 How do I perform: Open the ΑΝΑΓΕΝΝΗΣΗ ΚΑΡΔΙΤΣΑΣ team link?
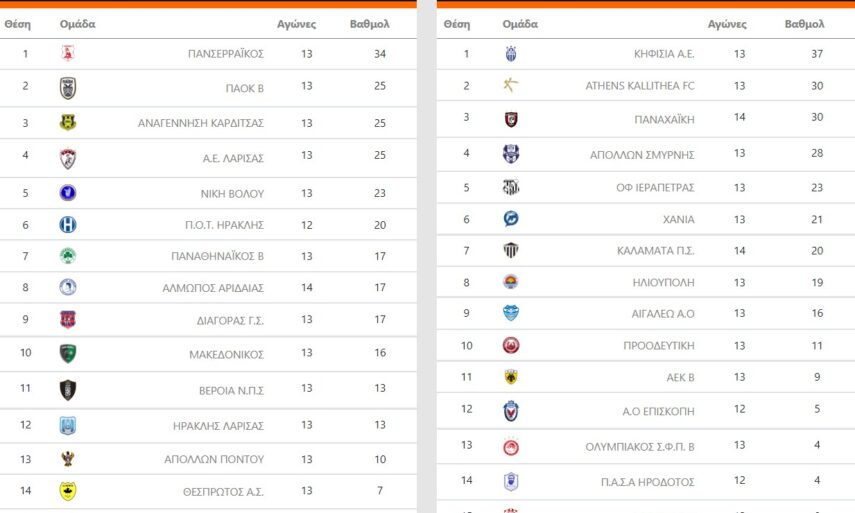coord(200,124)
